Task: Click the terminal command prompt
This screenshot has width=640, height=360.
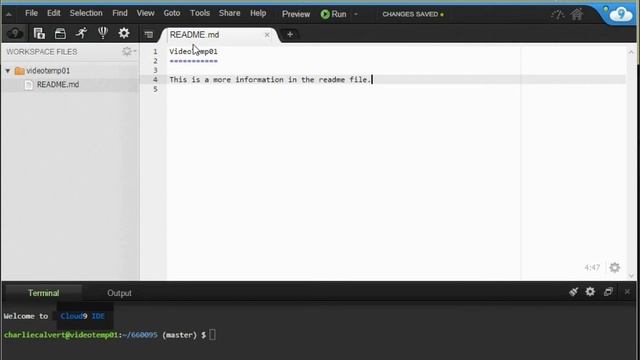Action: coord(110,335)
